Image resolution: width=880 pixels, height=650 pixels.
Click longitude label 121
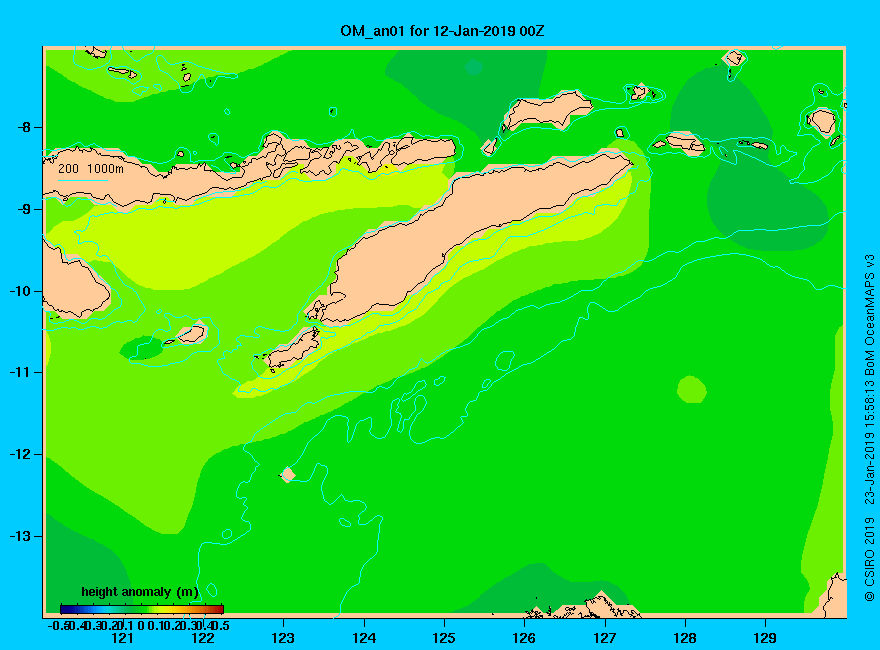[122, 638]
